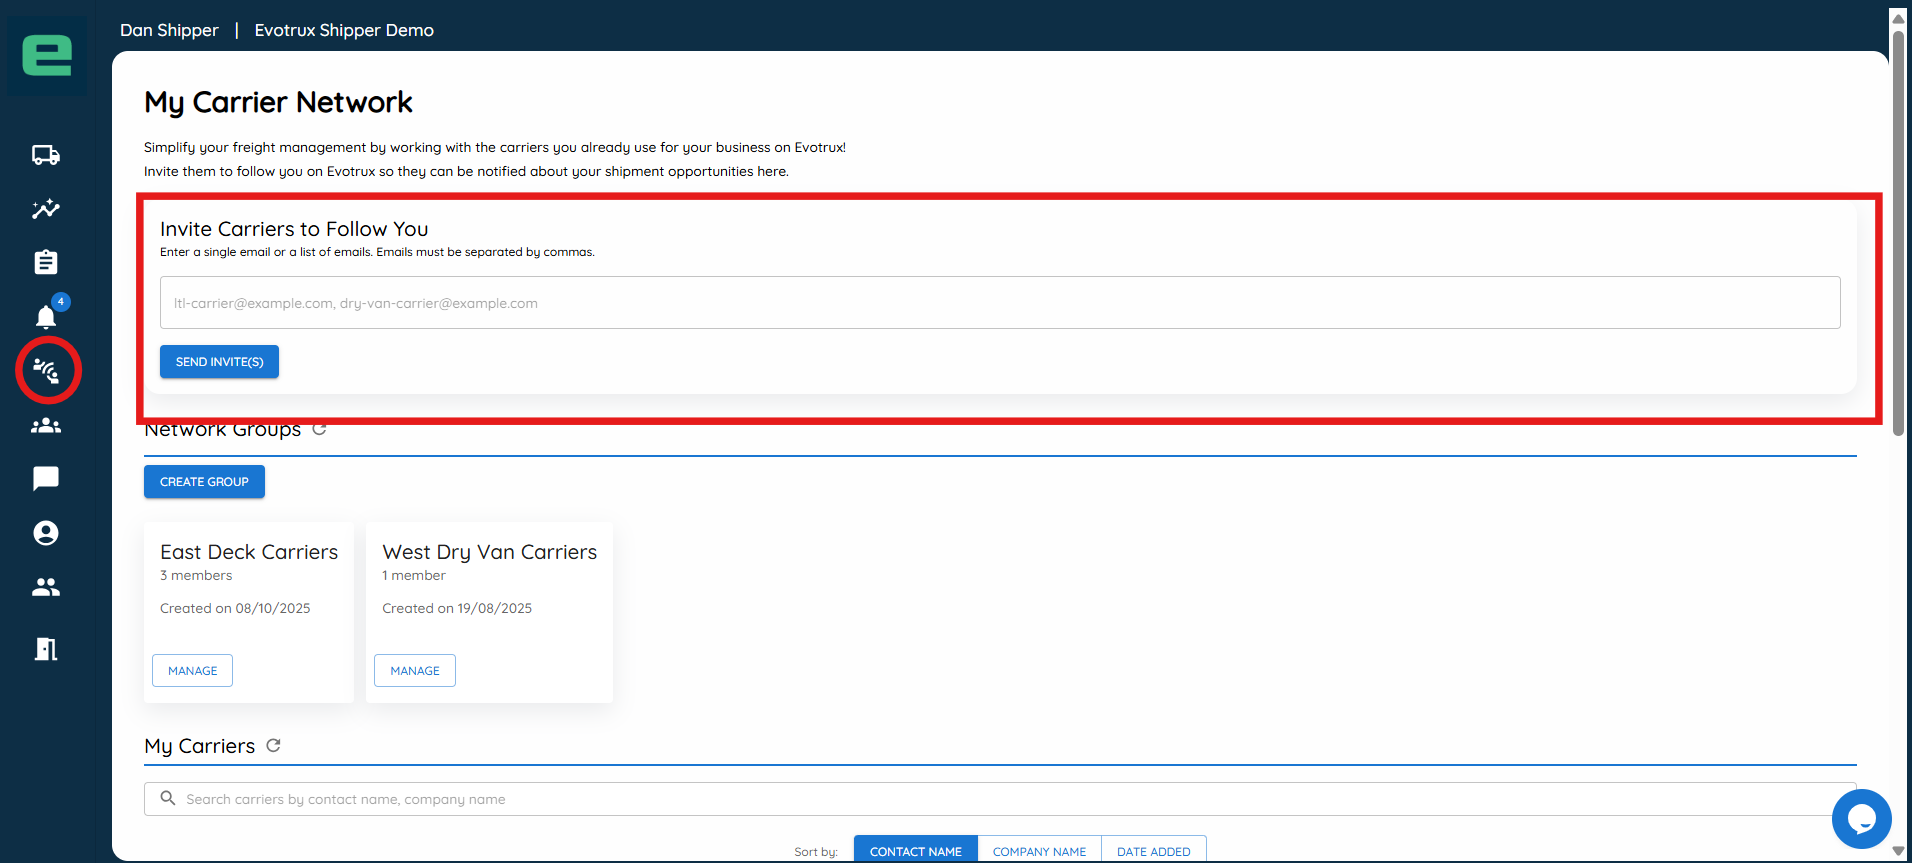The height and width of the screenshot is (863, 1912).
Task: Click the Invite Carriers to Follow You heading
Action: click(x=294, y=229)
